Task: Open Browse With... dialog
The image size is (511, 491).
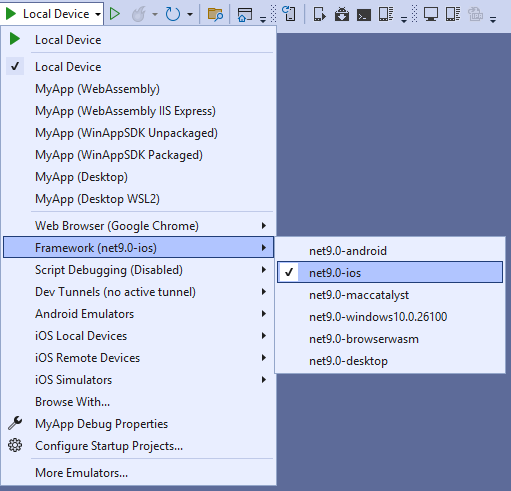Action: (139, 402)
